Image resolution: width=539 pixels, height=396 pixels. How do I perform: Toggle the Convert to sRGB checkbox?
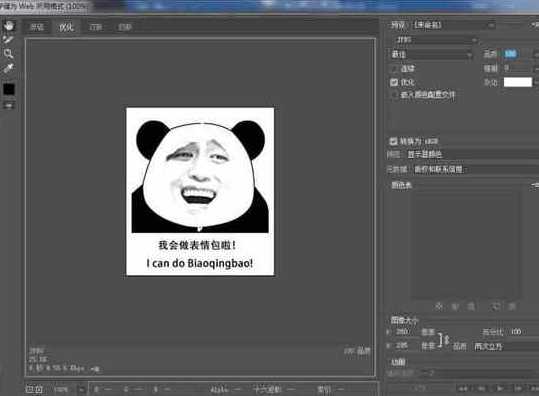coord(393,141)
